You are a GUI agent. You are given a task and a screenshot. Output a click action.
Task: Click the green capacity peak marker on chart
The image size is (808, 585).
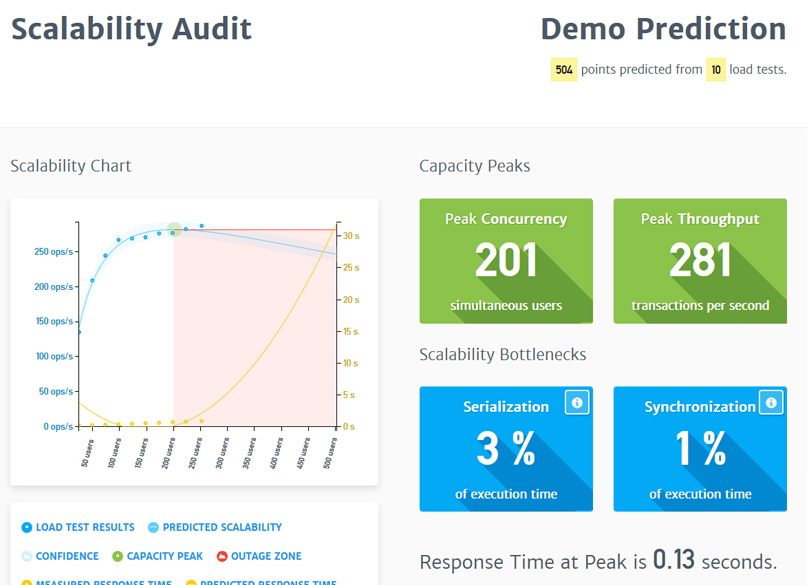[x=174, y=229]
